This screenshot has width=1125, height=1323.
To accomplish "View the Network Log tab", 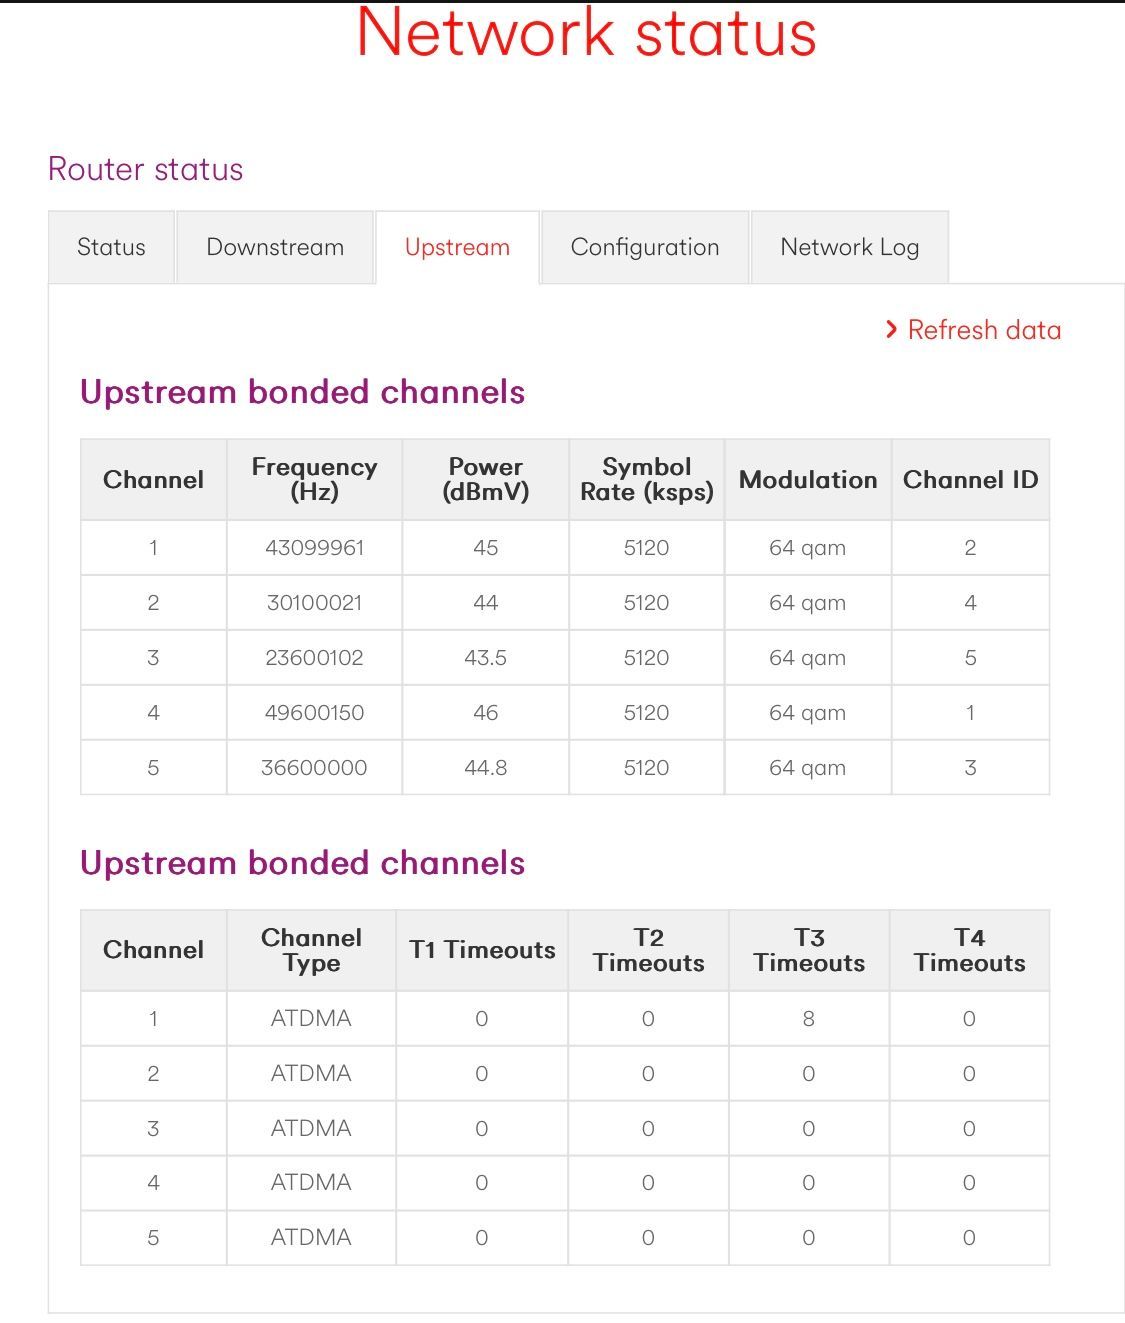I will [x=849, y=247].
